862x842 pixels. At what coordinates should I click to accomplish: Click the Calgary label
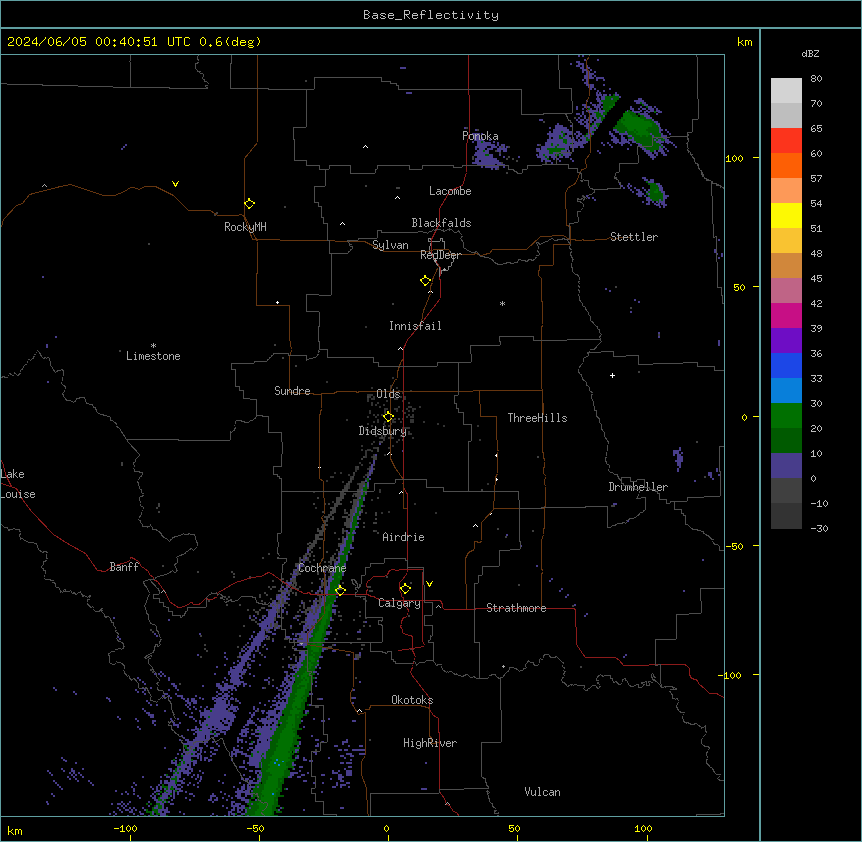pyautogui.click(x=399, y=603)
